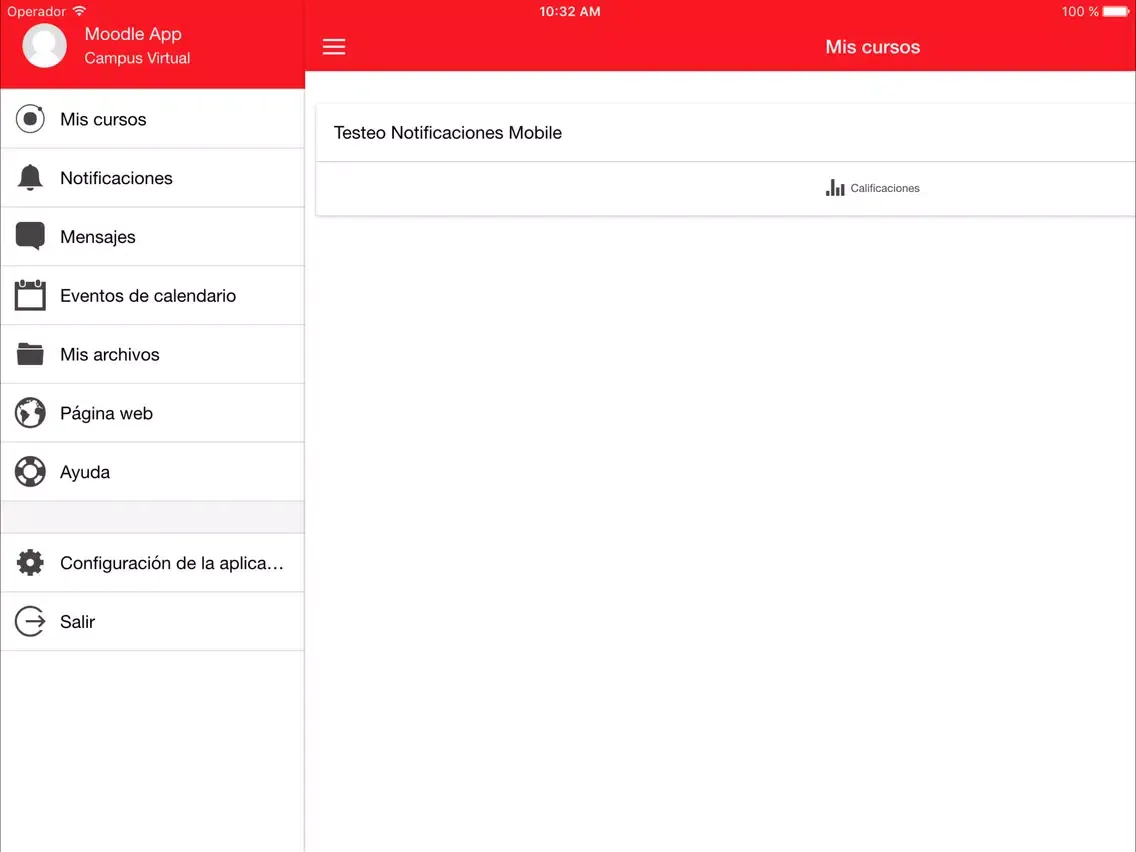The height and width of the screenshot is (852, 1136).
Task: Click the Notificaciones bell icon
Action: point(30,178)
